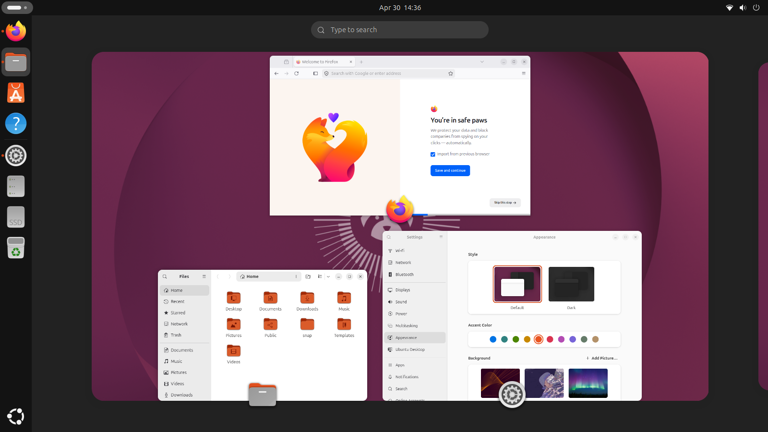Click Skip this step in Firefox
This screenshot has width=768, height=432.
(505, 202)
